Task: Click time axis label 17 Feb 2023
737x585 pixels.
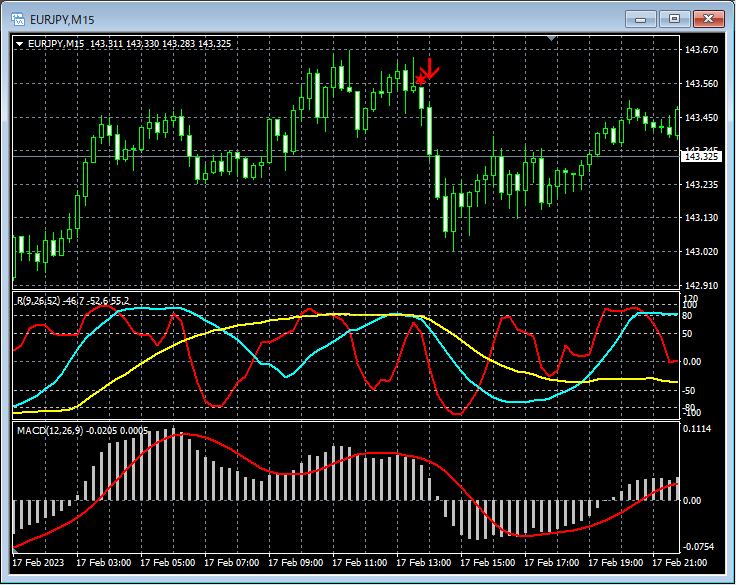Action: [38, 562]
